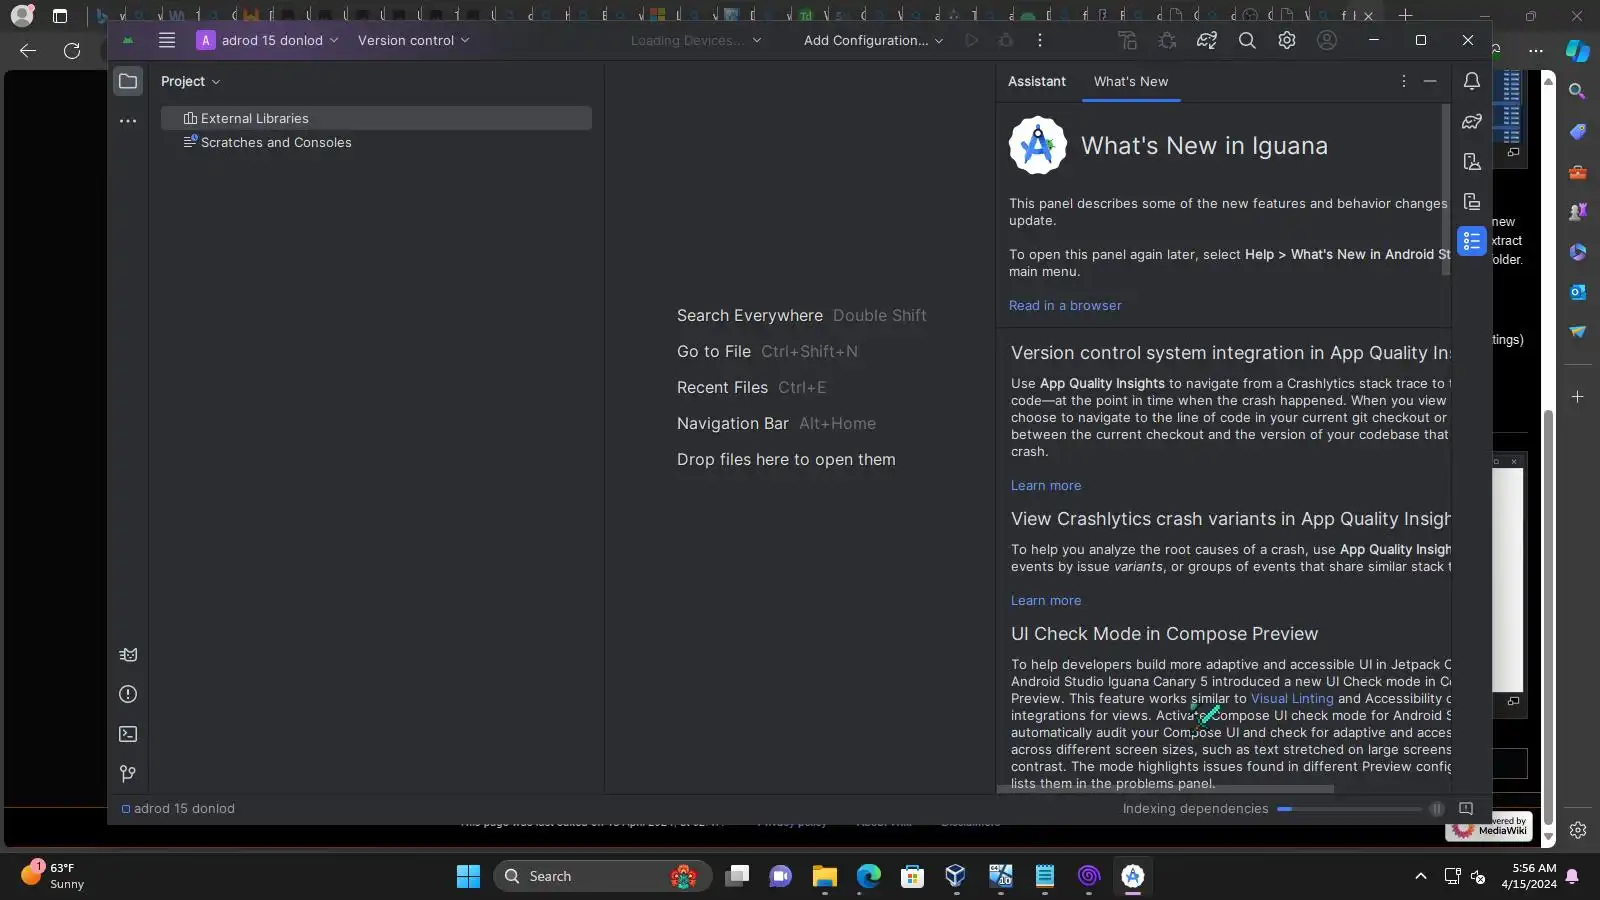This screenshot has width=1600, height=900.
Task: Click the Read in a browser link
Action: point(1065,305)
